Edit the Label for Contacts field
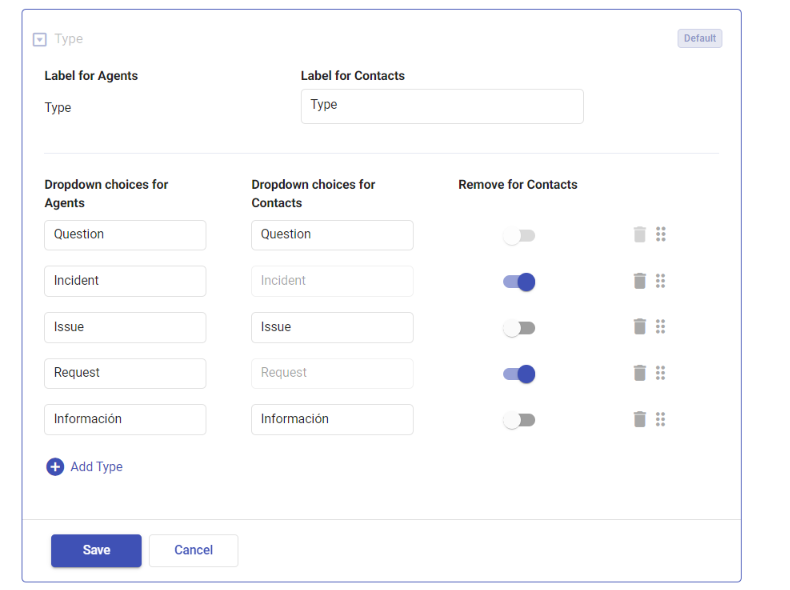 click(442, 106)
